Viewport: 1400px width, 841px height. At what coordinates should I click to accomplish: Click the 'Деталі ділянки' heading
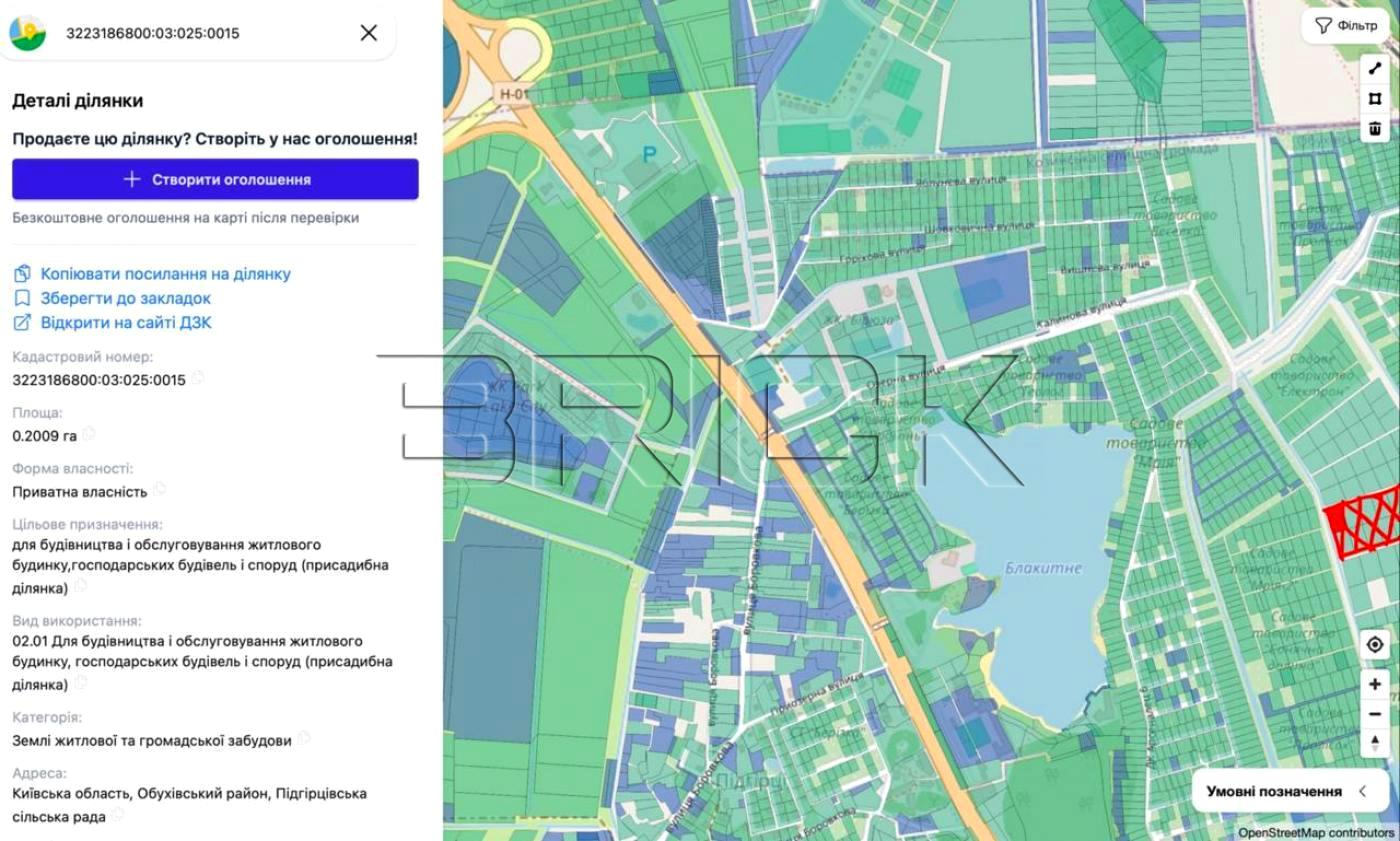[x=77, y=101]
